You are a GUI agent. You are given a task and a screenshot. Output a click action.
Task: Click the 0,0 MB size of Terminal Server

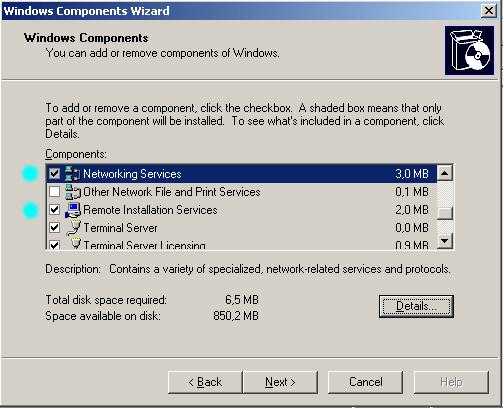click(412, 228)
